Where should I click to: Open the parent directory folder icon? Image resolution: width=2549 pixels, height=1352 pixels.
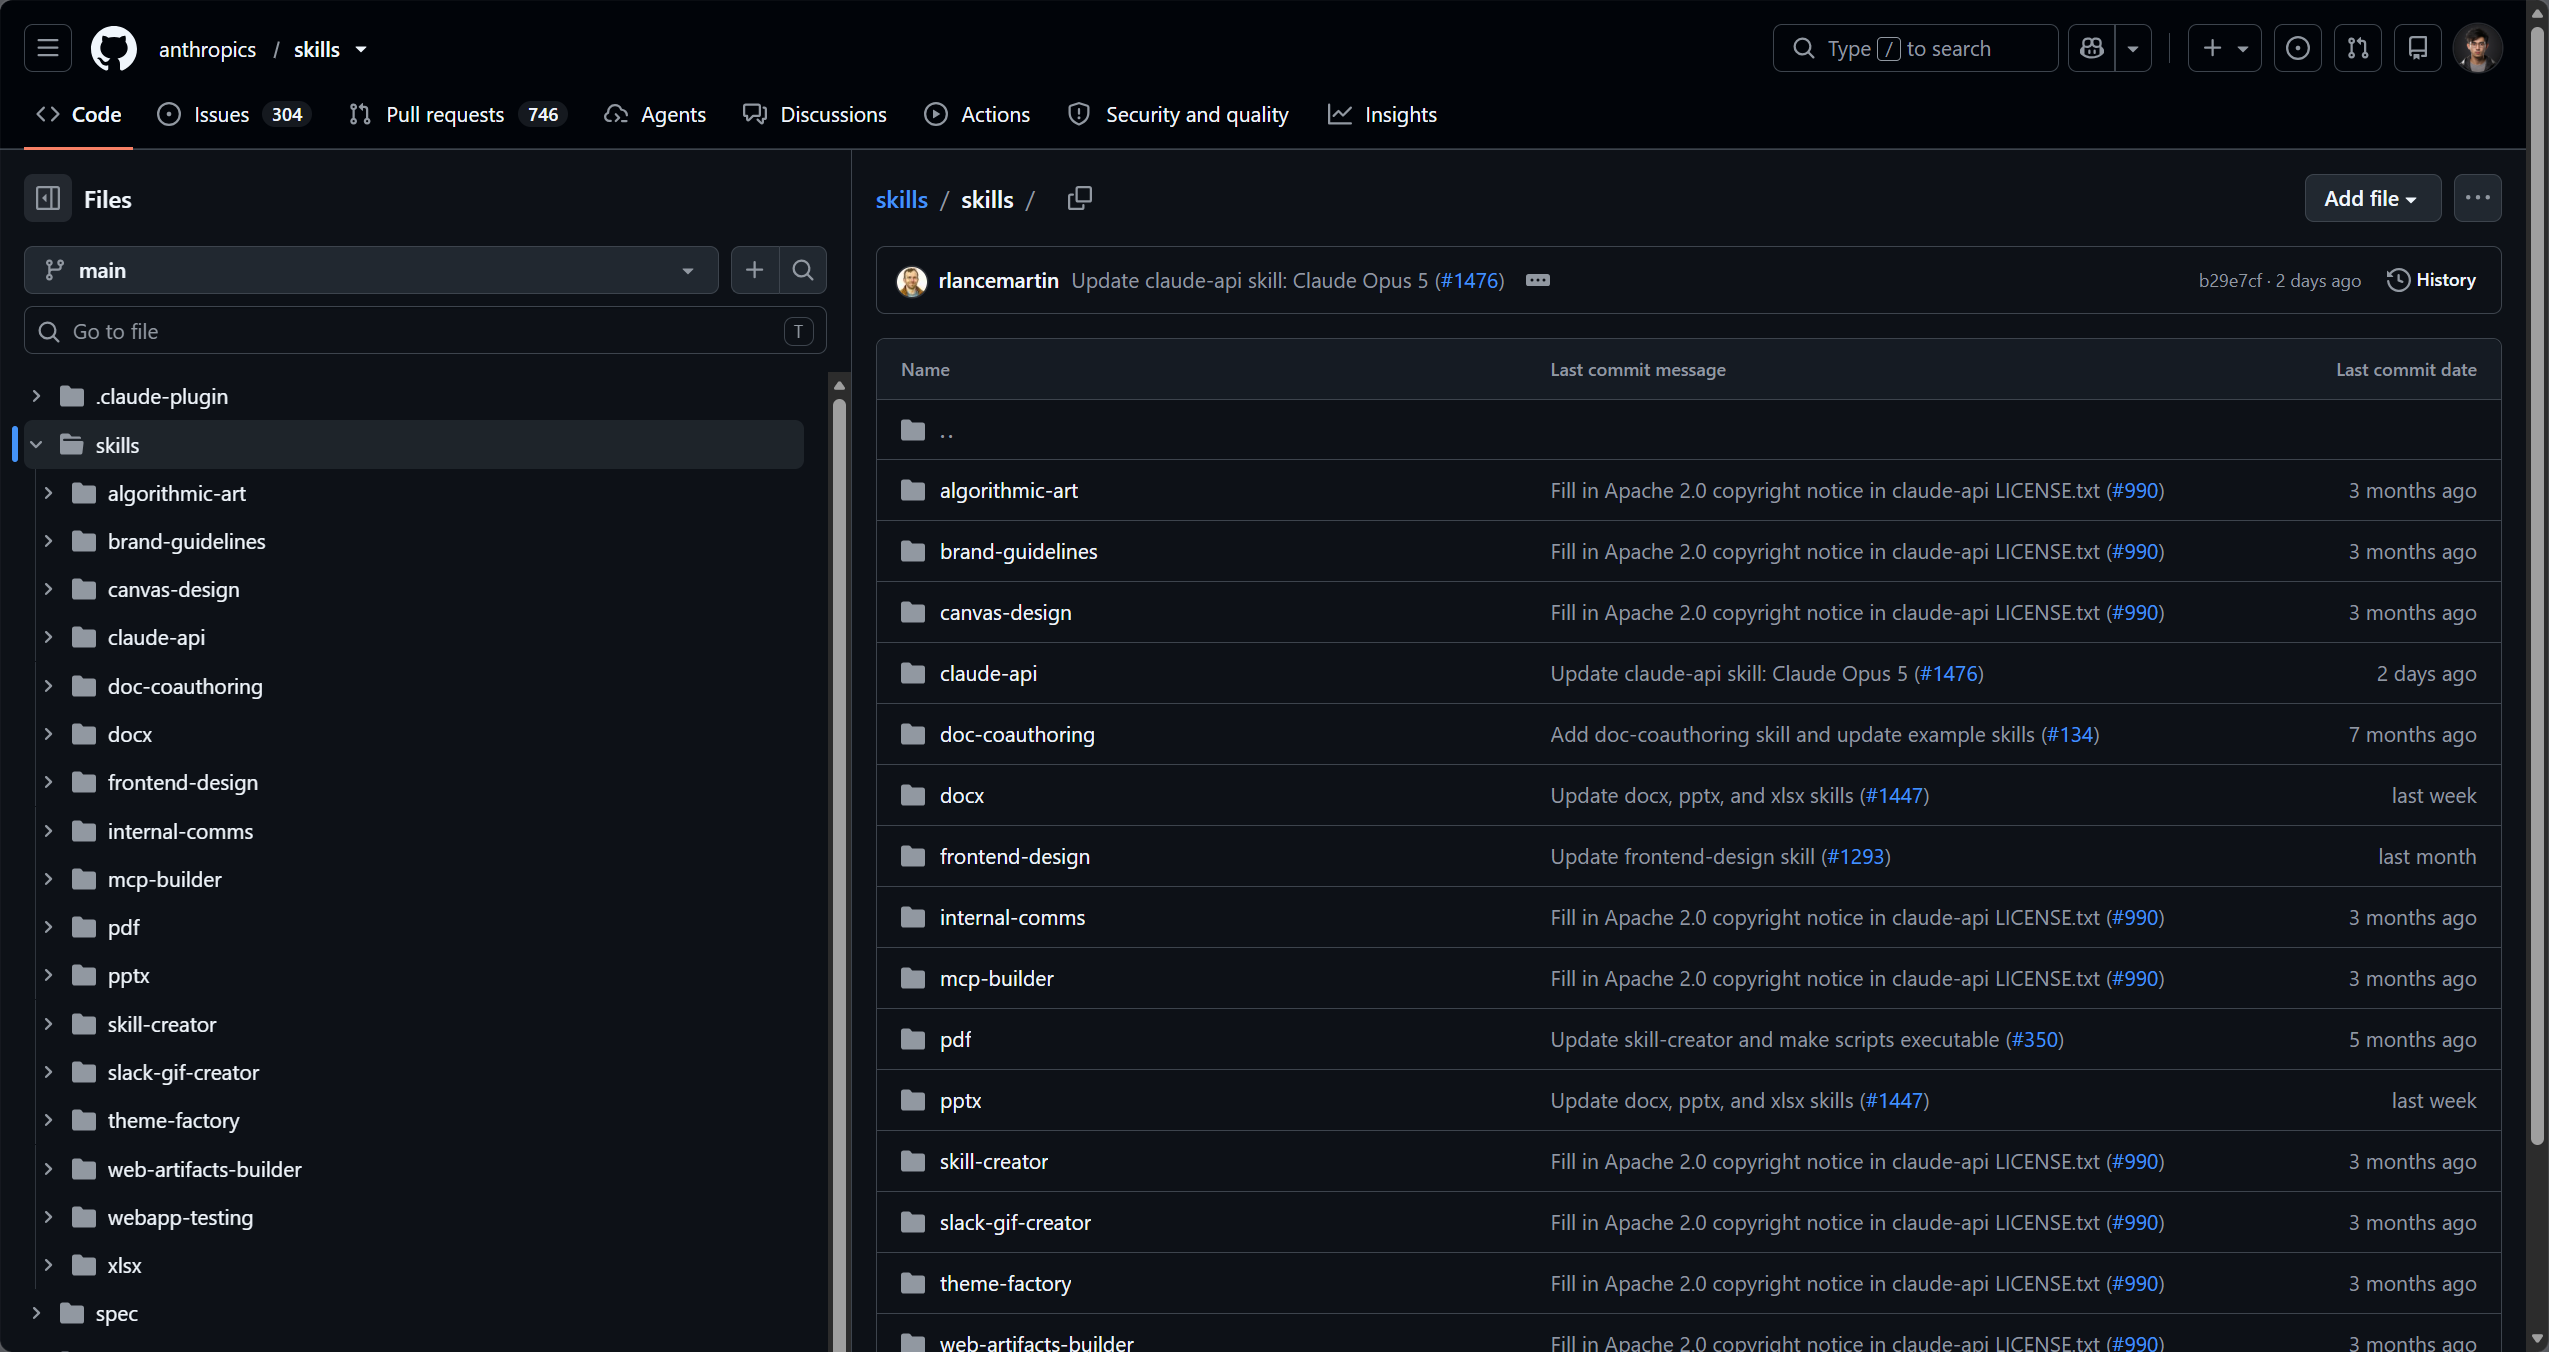[x=913, y=430]
